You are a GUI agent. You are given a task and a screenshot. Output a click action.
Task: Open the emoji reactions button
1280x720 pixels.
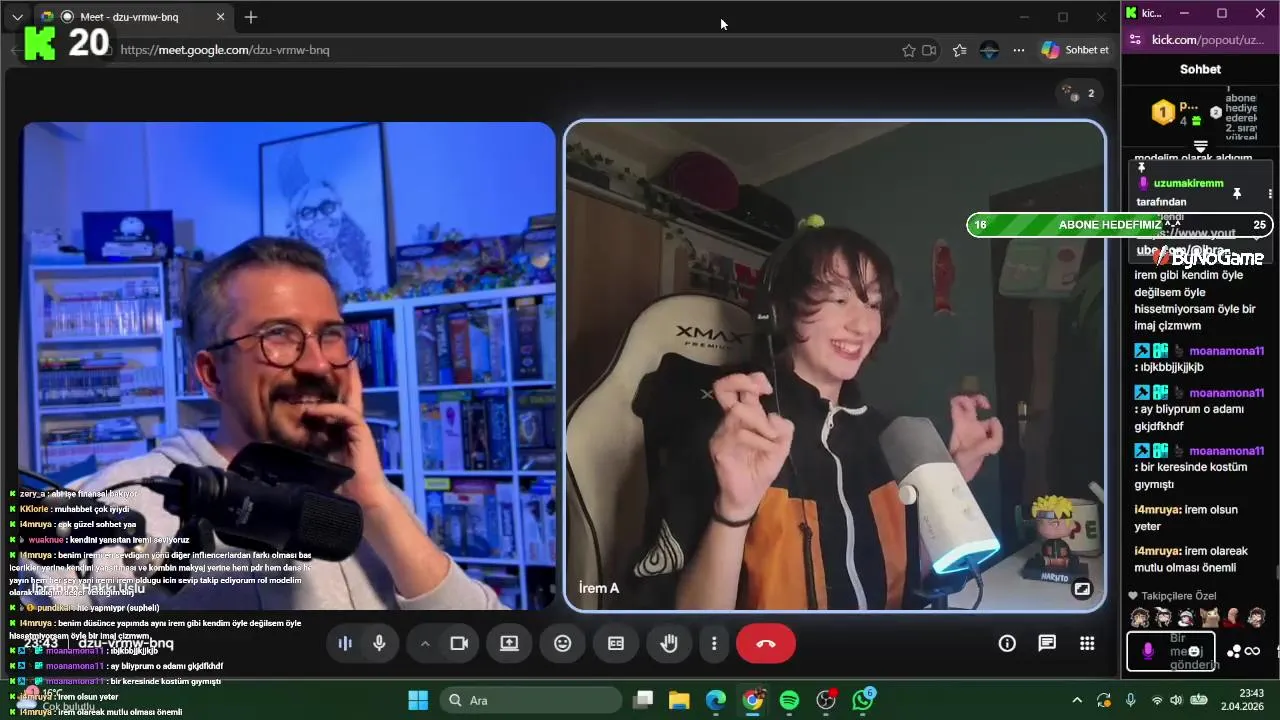pyautogui.click(x=563, y=644)
